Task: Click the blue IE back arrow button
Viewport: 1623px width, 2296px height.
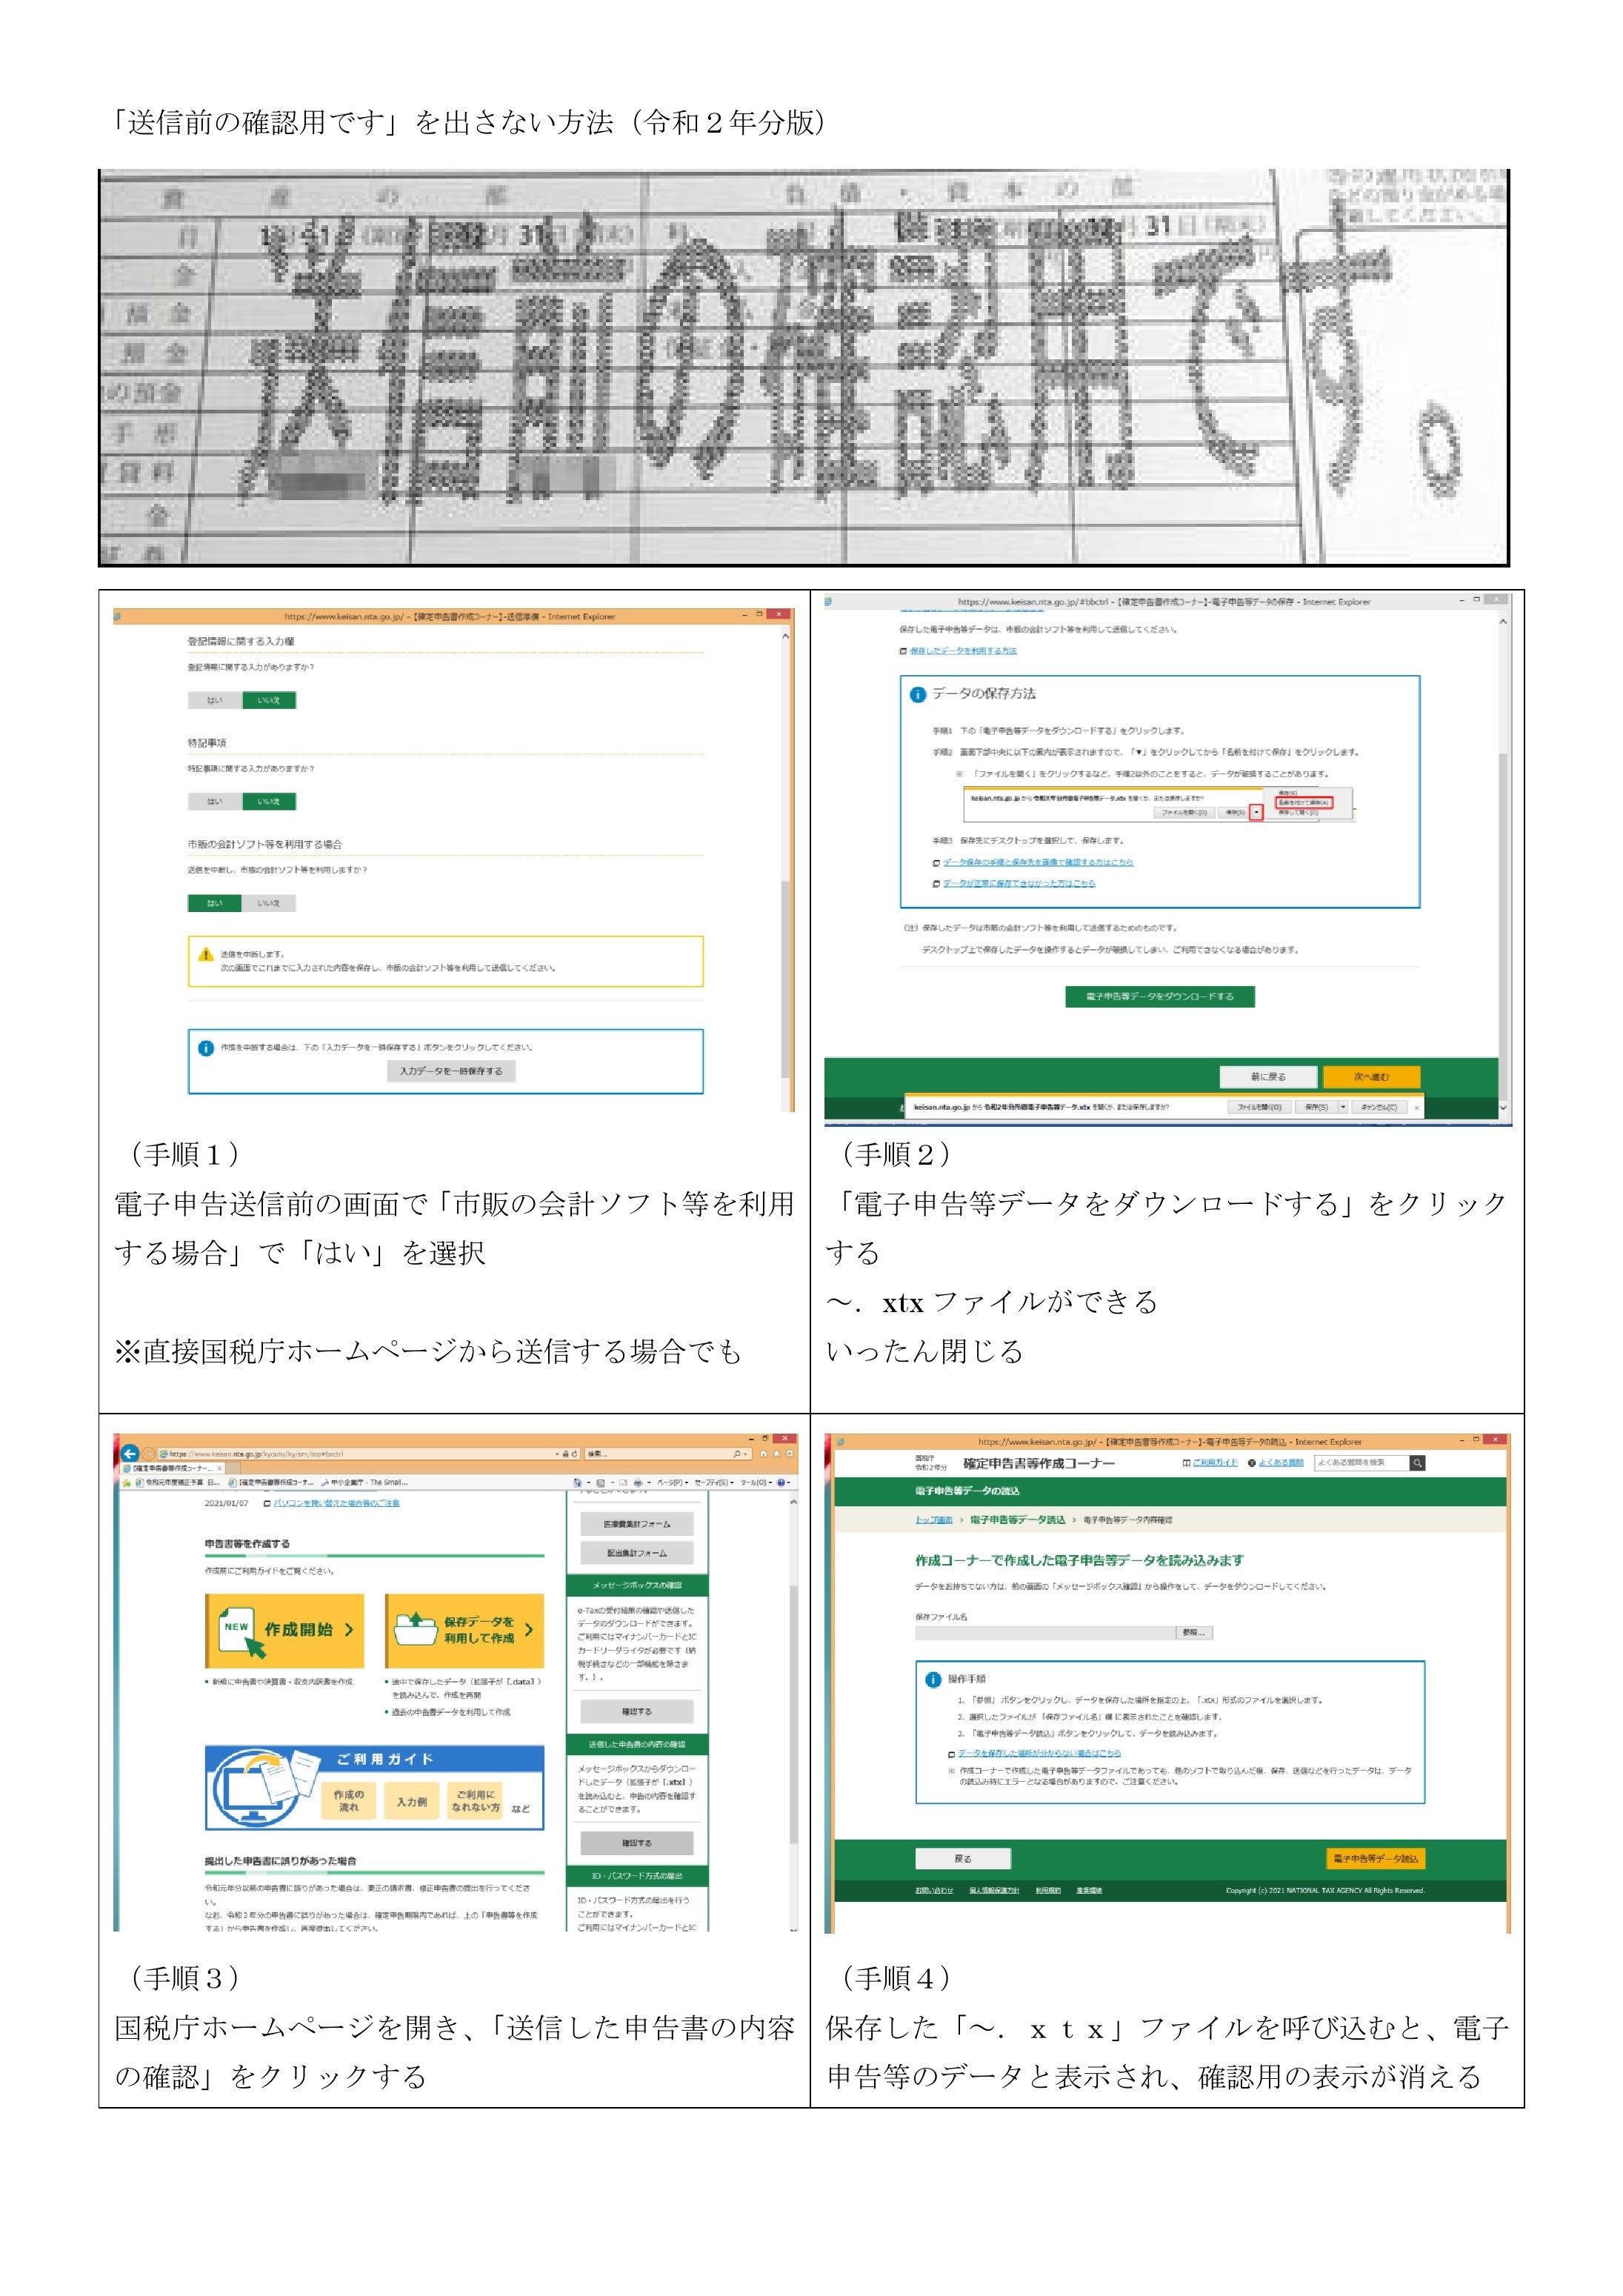Action: 130,1453
